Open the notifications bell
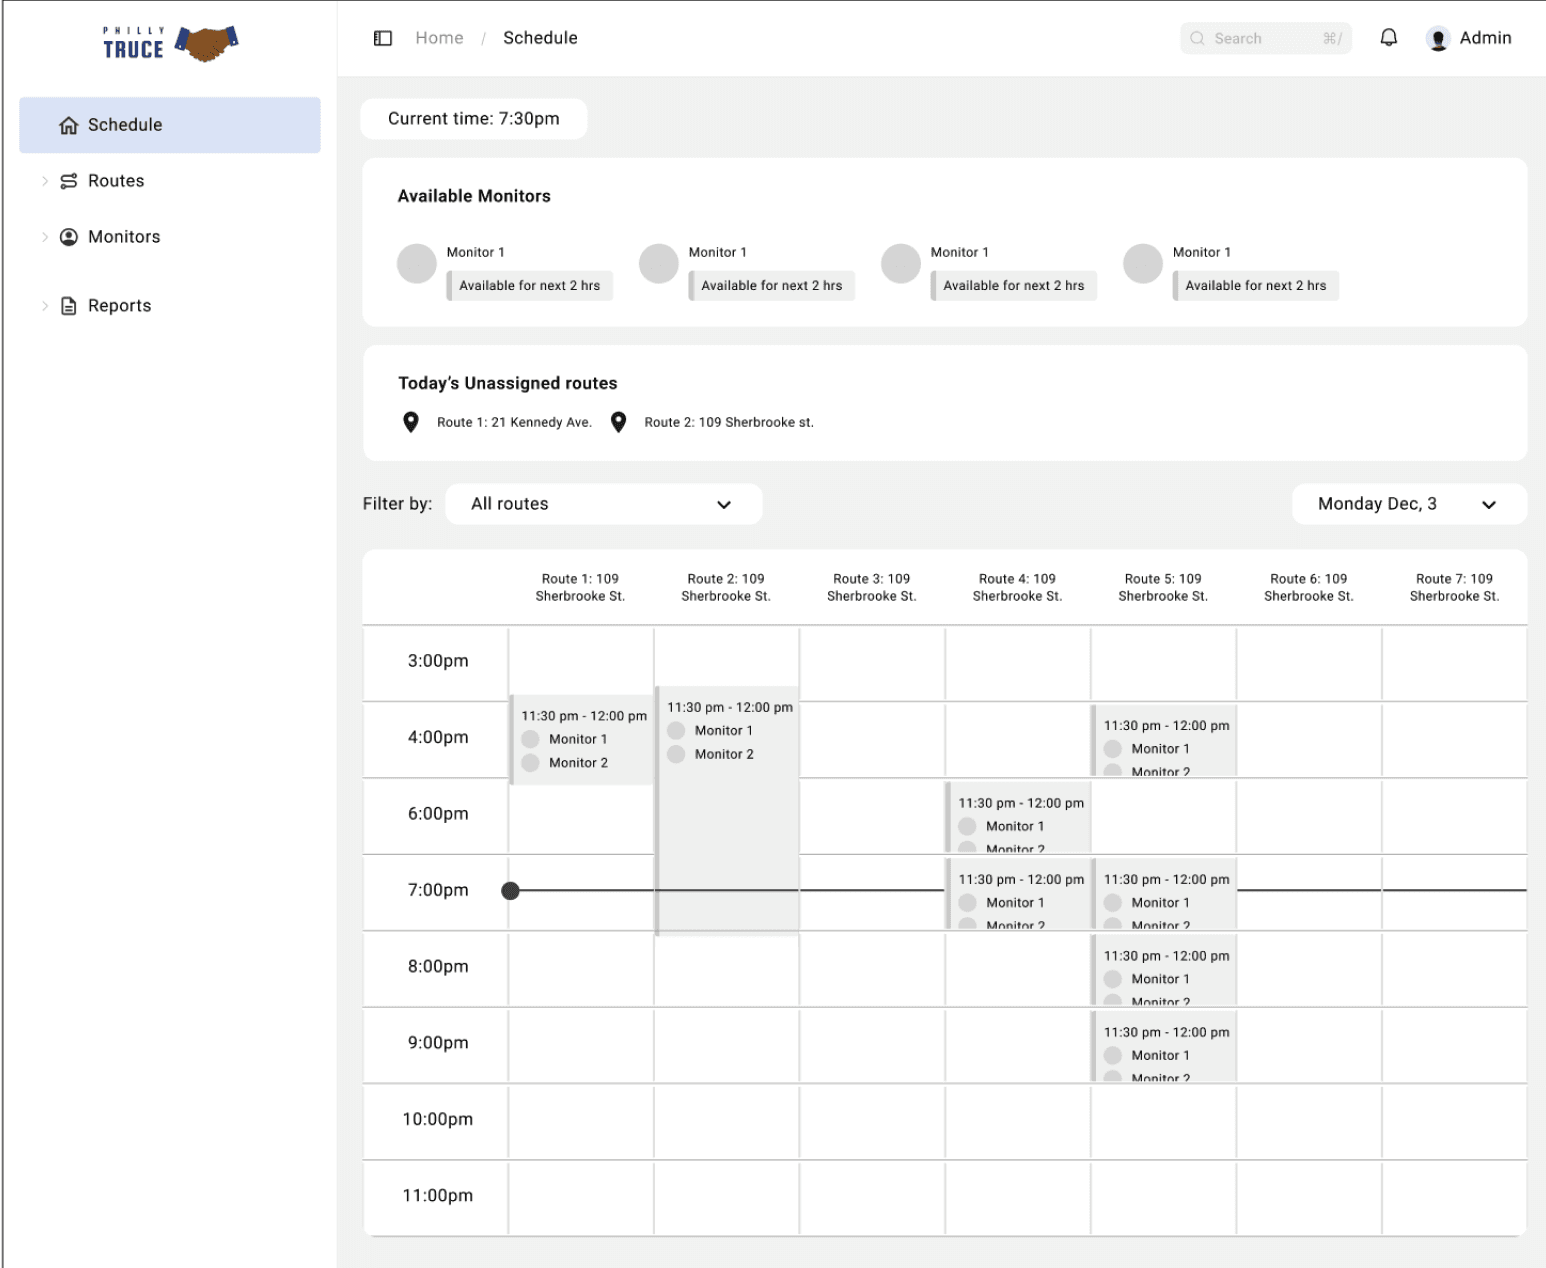The width and height of the screenshot is (1546, 1268). (x=1388, y=38)
